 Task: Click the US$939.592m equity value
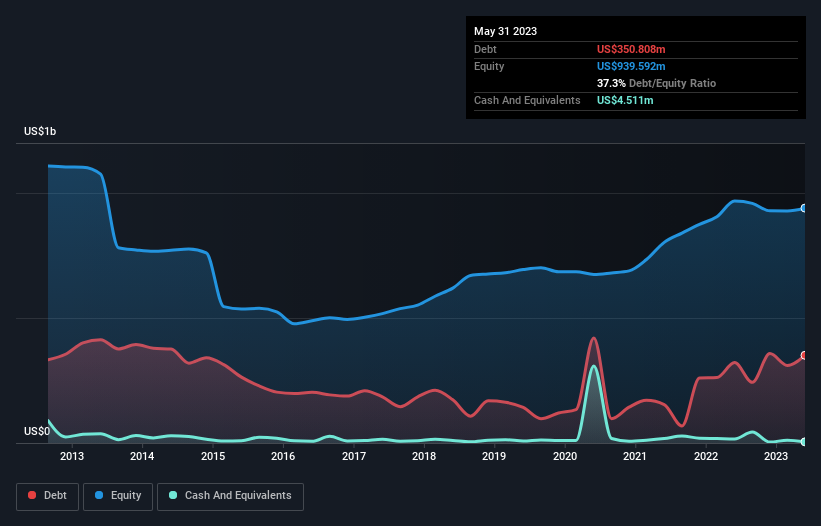[x=631, y=66]
